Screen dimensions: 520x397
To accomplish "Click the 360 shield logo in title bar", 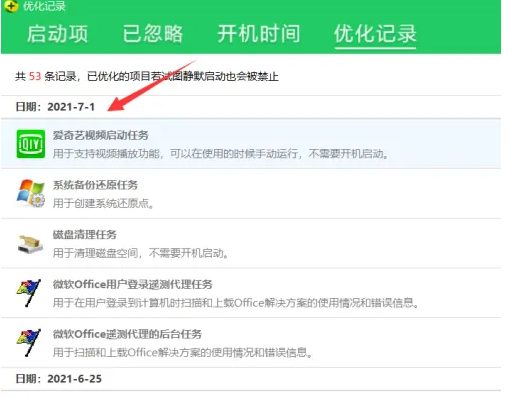I will 11,6.
